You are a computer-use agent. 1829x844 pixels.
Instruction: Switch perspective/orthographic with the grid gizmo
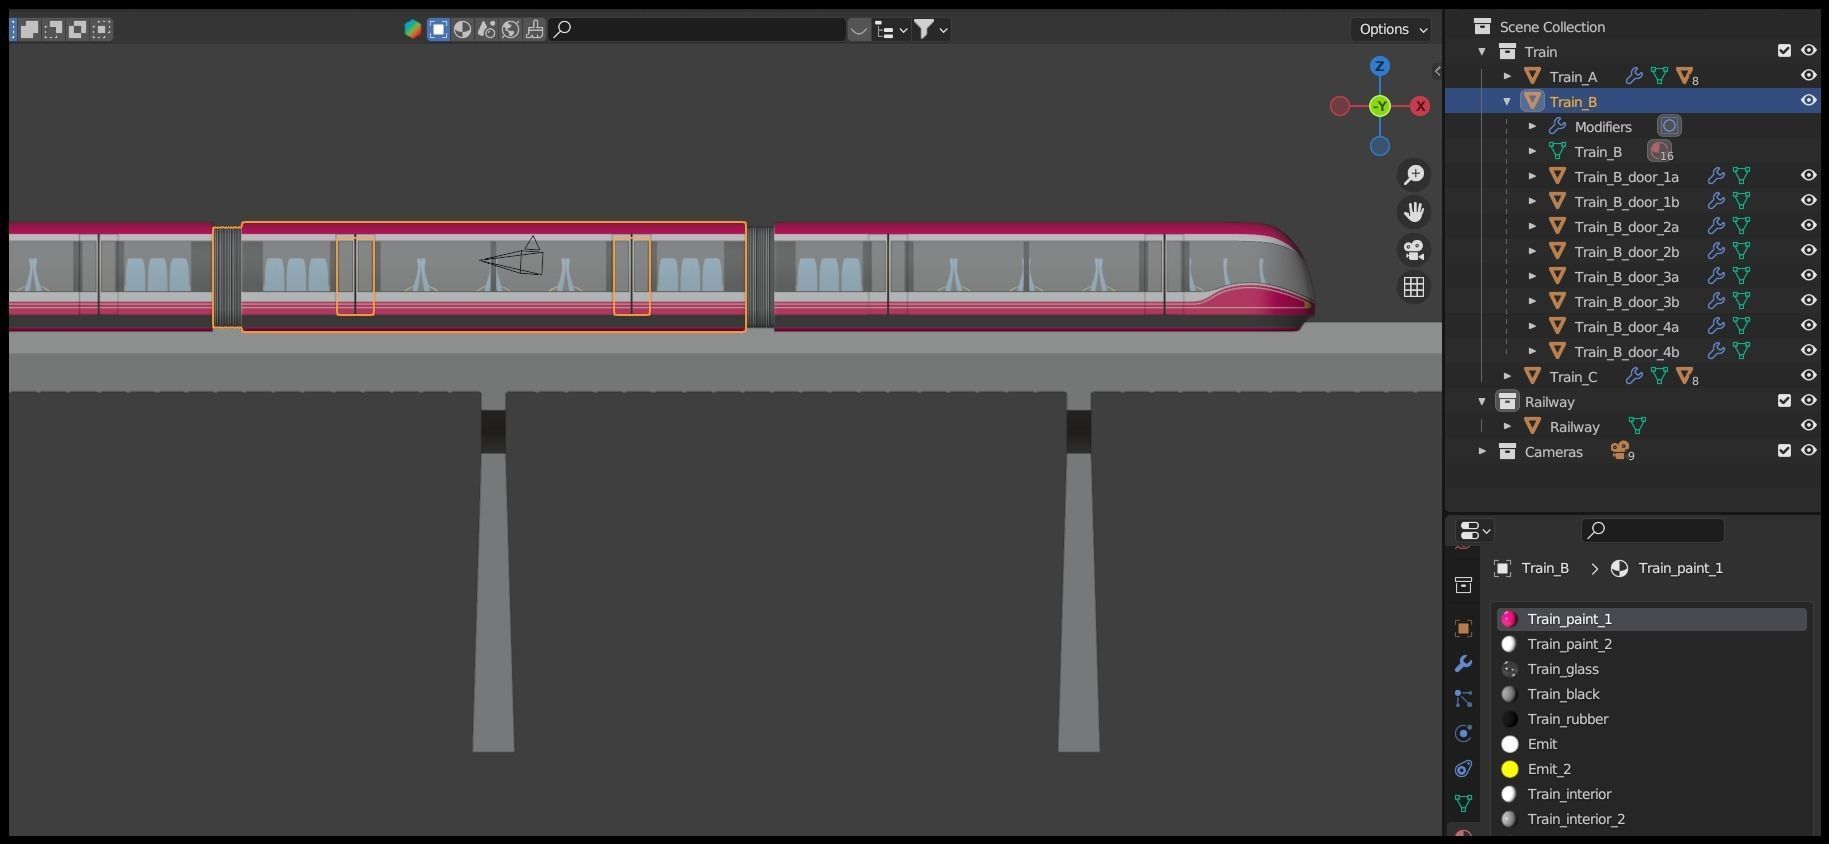click(1414, 287)
